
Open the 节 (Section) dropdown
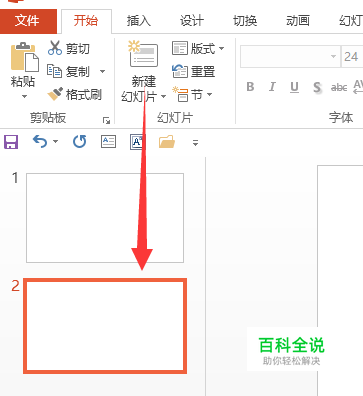click(x=192, y=95)
